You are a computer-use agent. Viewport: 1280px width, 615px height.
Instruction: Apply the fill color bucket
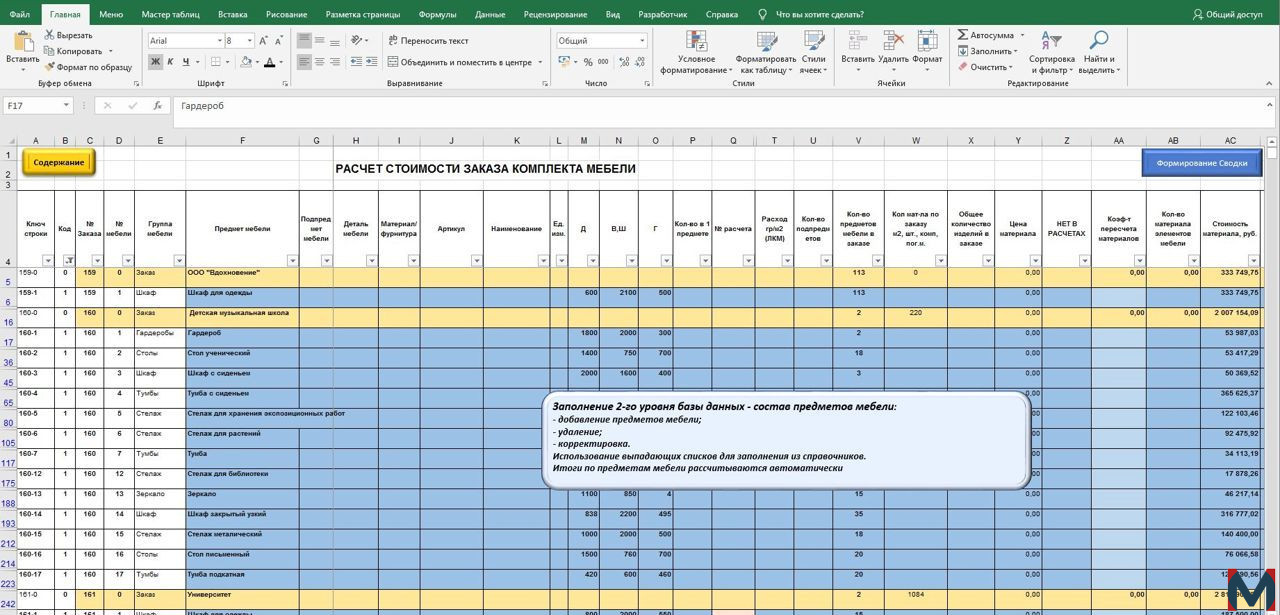pos(244,62)
